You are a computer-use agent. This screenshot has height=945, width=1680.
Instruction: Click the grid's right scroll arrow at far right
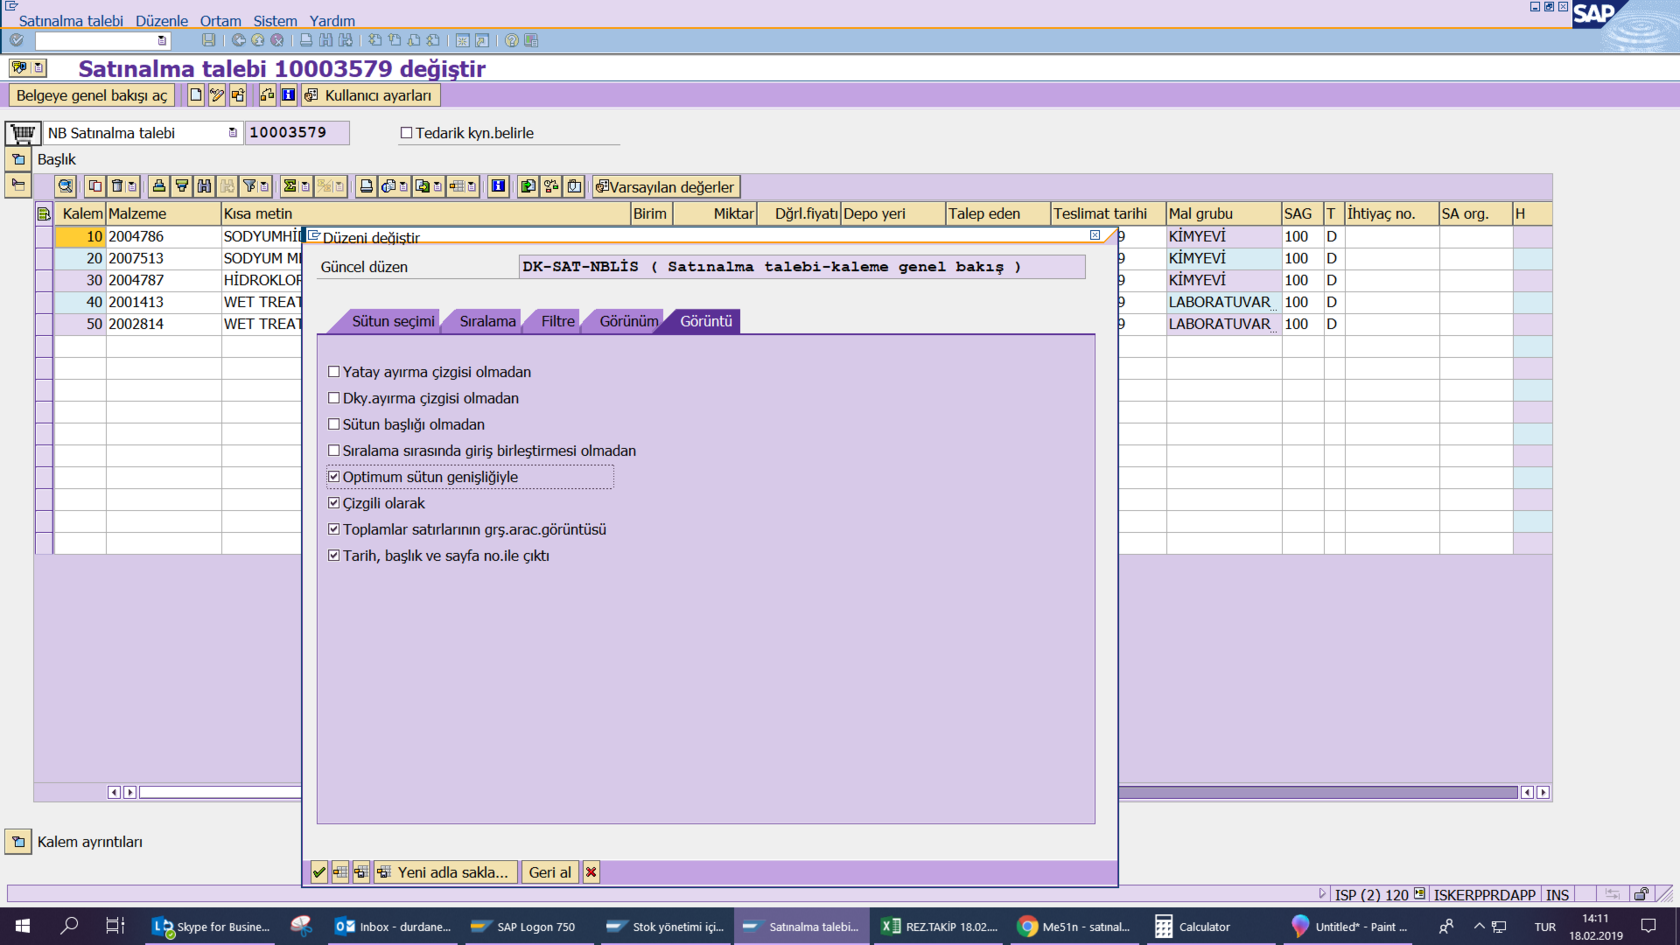point(1543,792)
